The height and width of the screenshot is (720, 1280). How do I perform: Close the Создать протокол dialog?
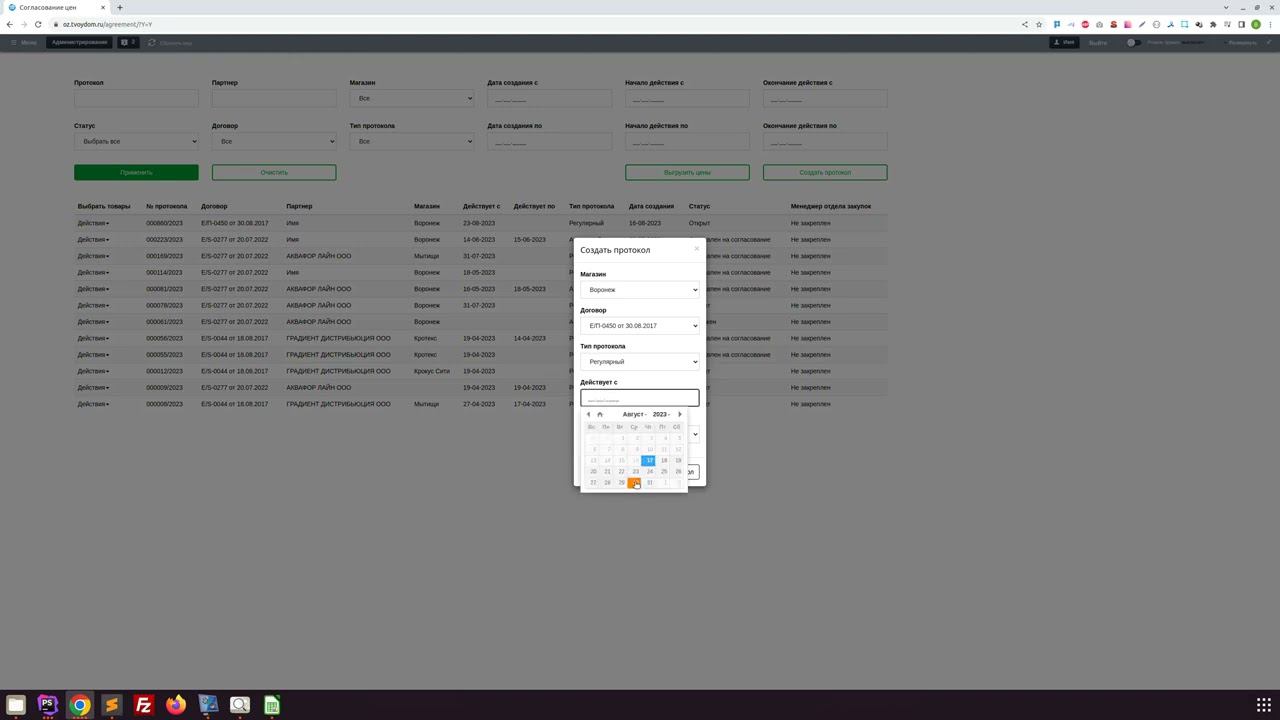697,249
